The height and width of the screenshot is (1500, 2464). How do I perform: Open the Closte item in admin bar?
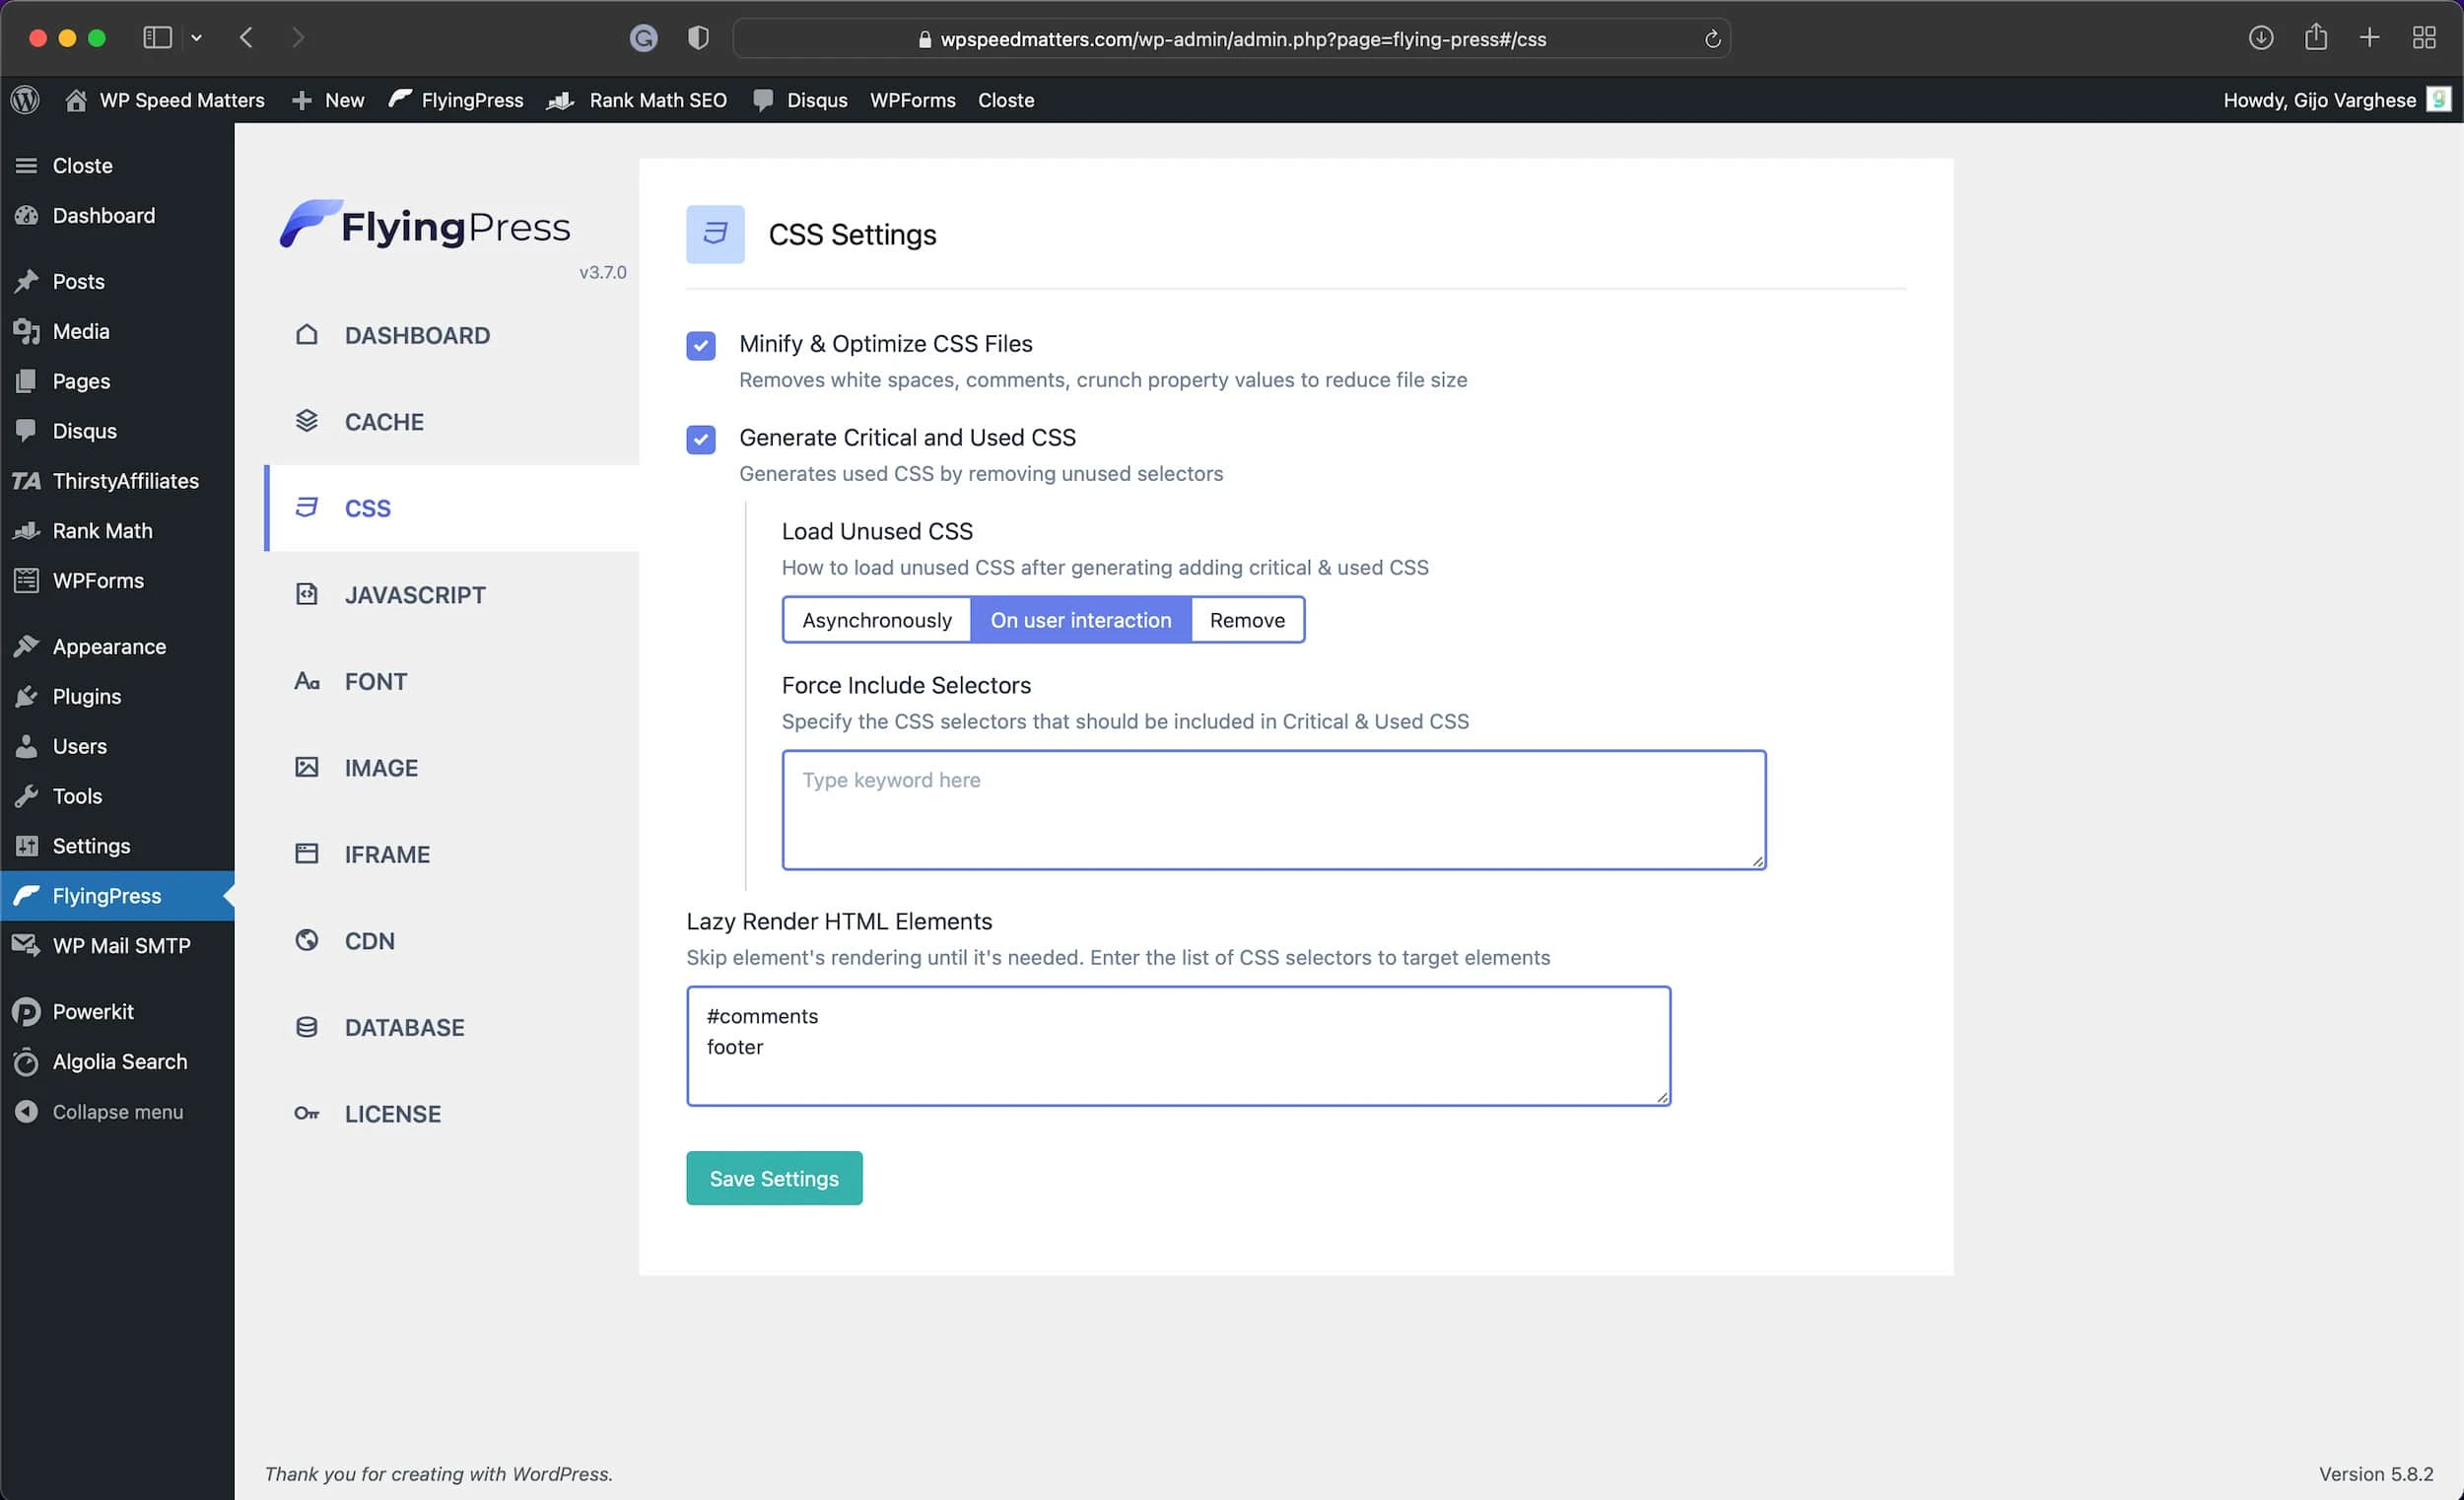(1006, 100)
